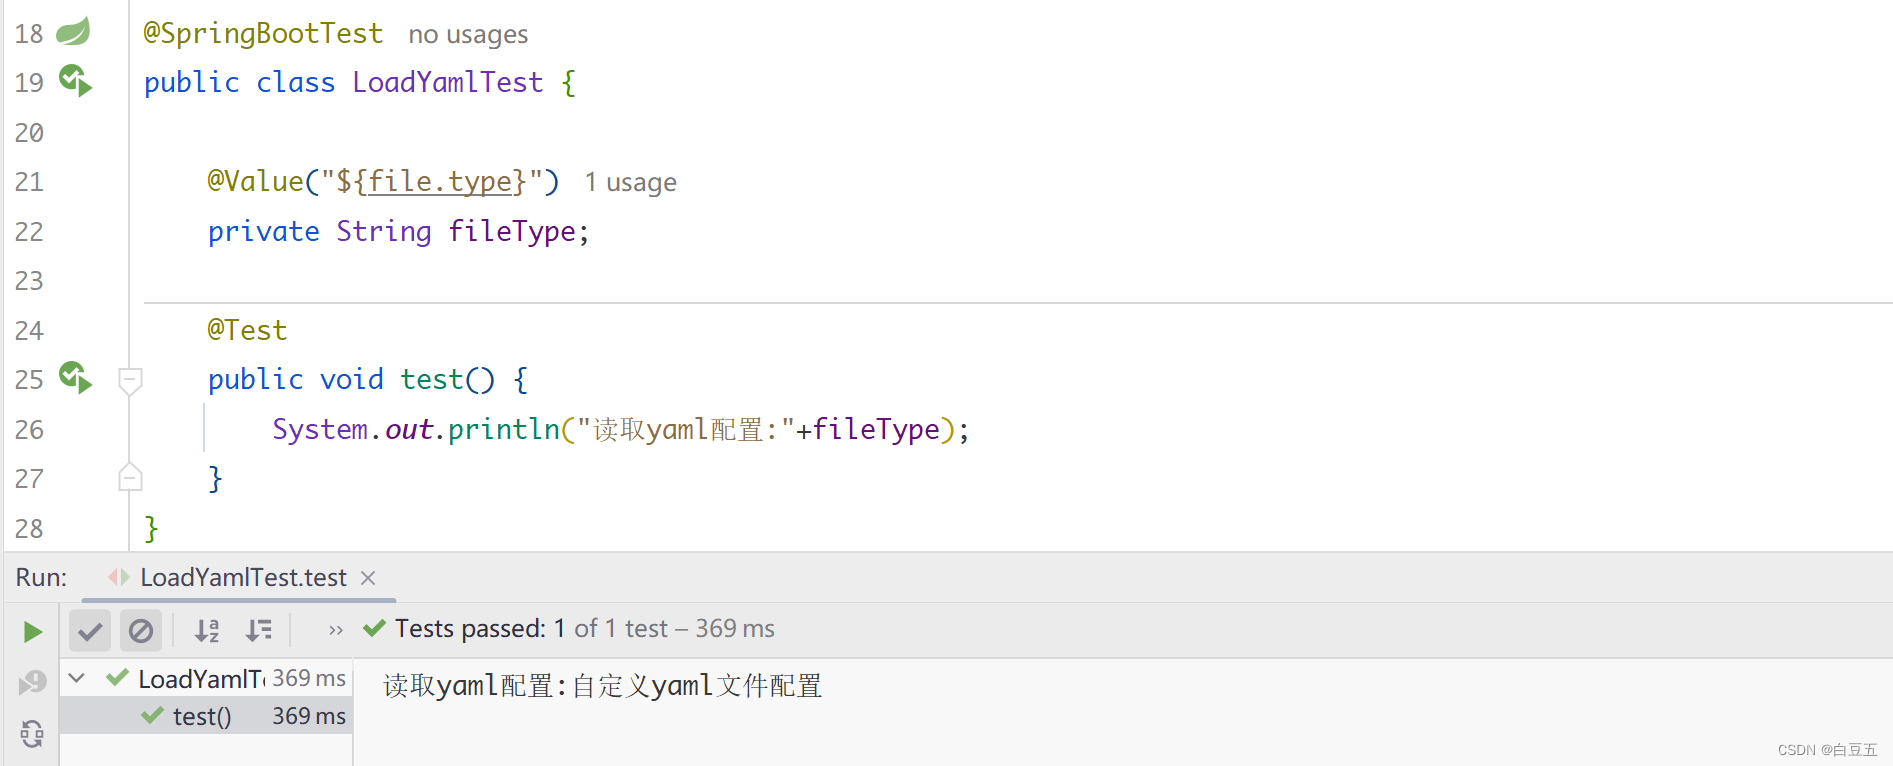
Task: Collapse the LoadYamlTest result node
Action: tap(76, 678)
